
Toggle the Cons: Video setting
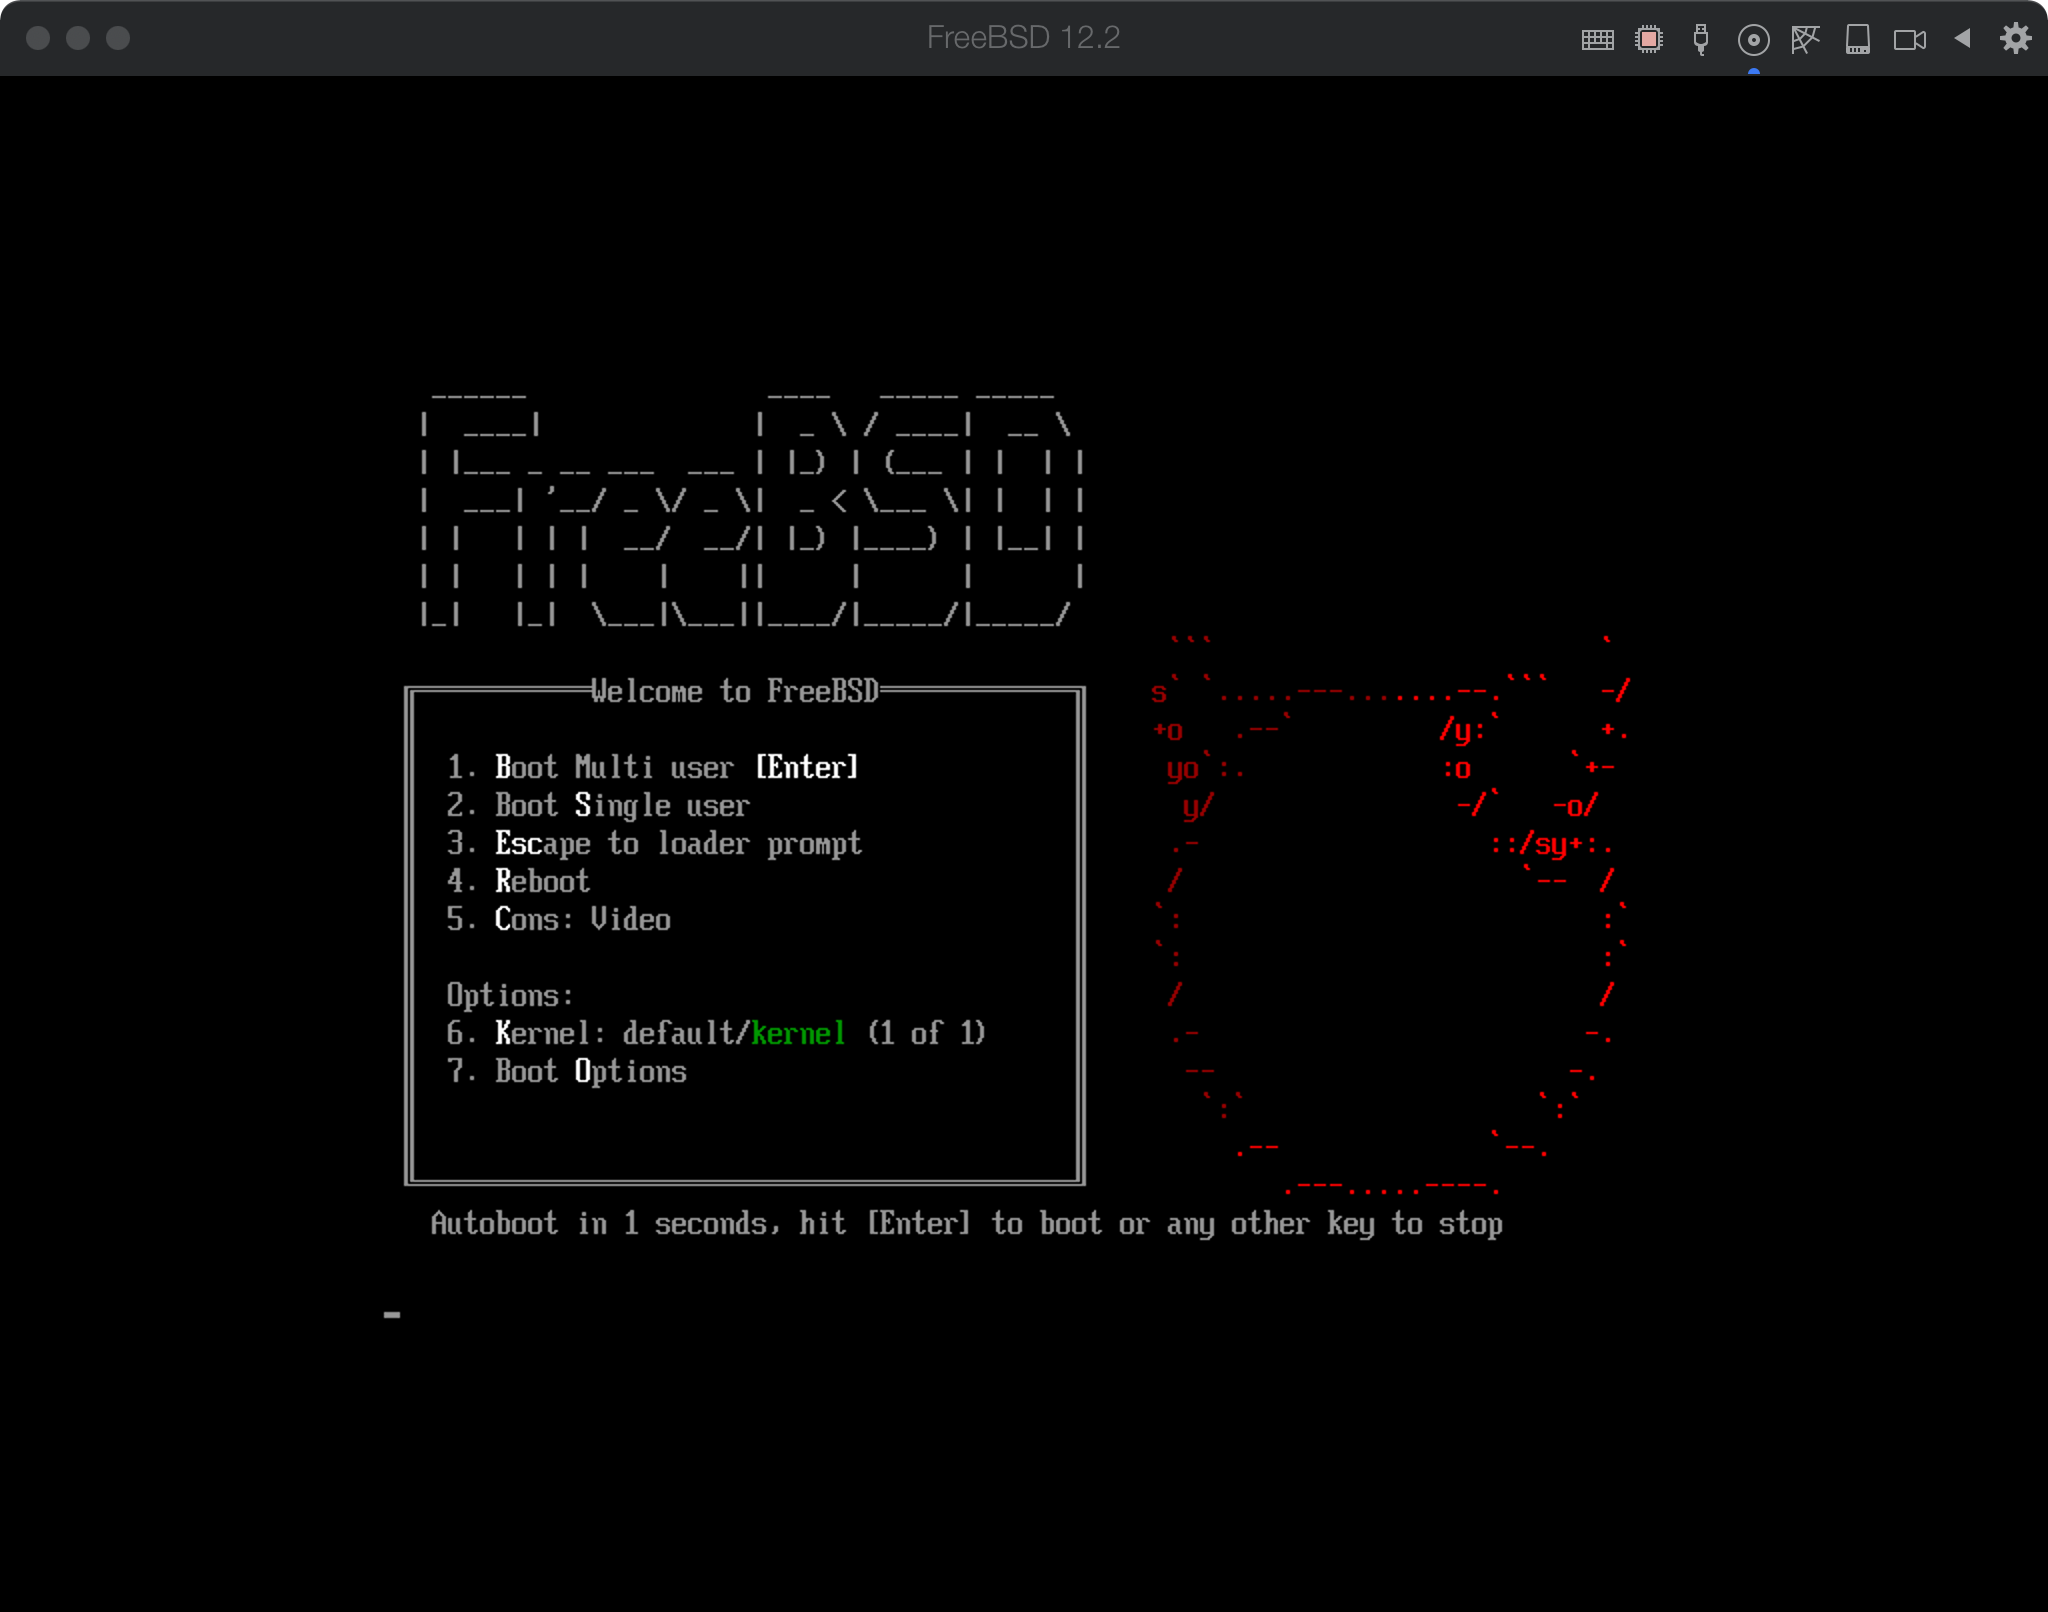558,919
